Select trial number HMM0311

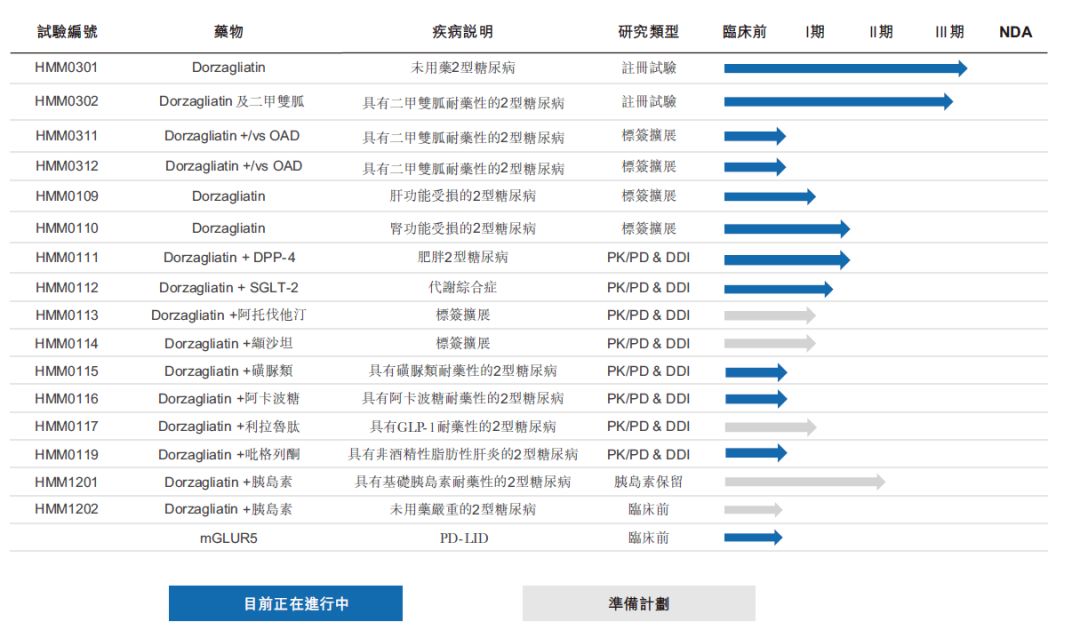pos(66,136)
